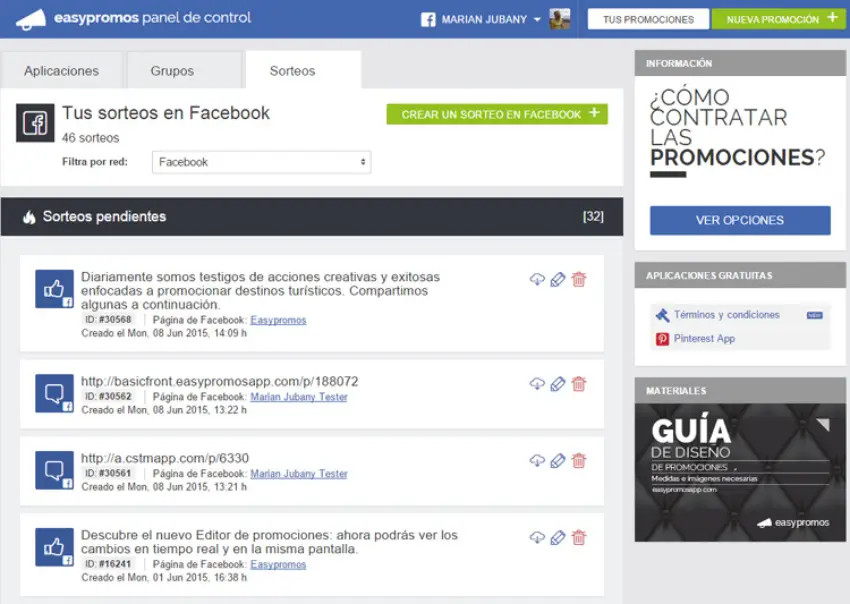The width and height of the screenshot is (850, 604).
Task: Click the Términos y condiciones gavel icon
Action: (662, 315)
